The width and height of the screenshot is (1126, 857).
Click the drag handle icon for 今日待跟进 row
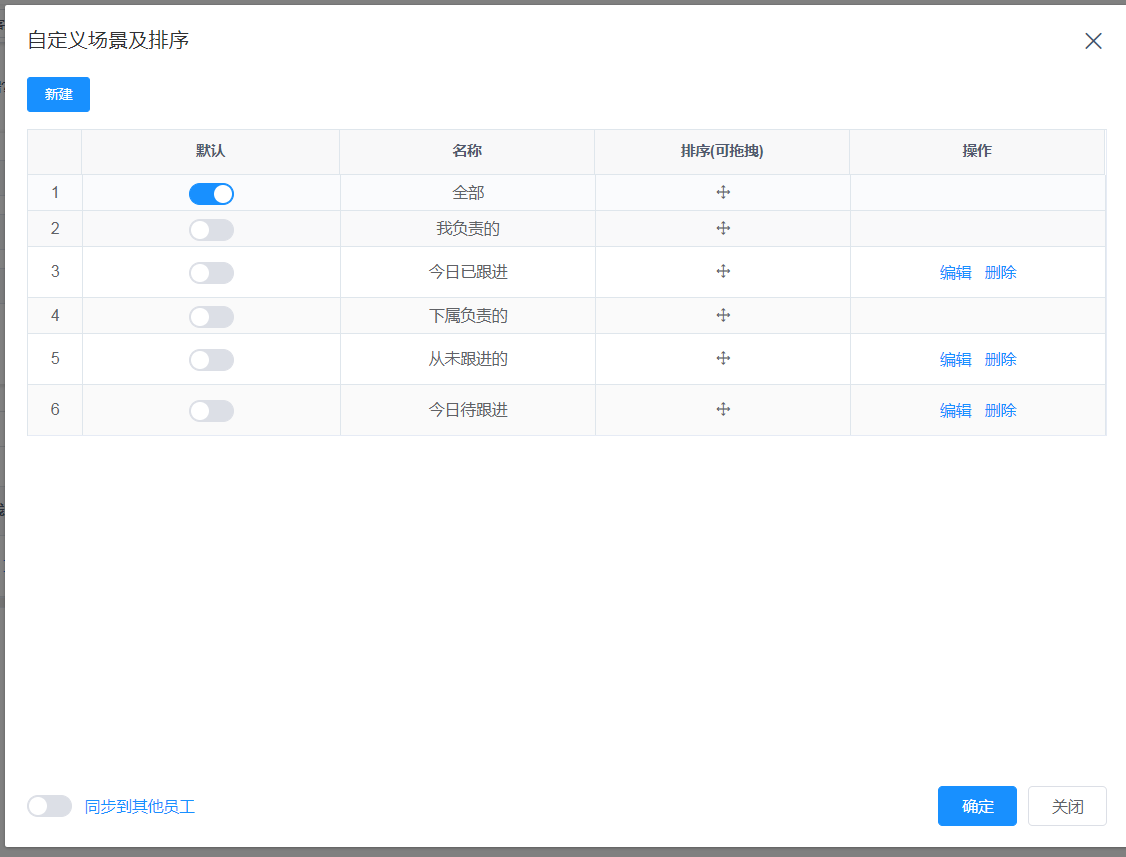(723, 409)
